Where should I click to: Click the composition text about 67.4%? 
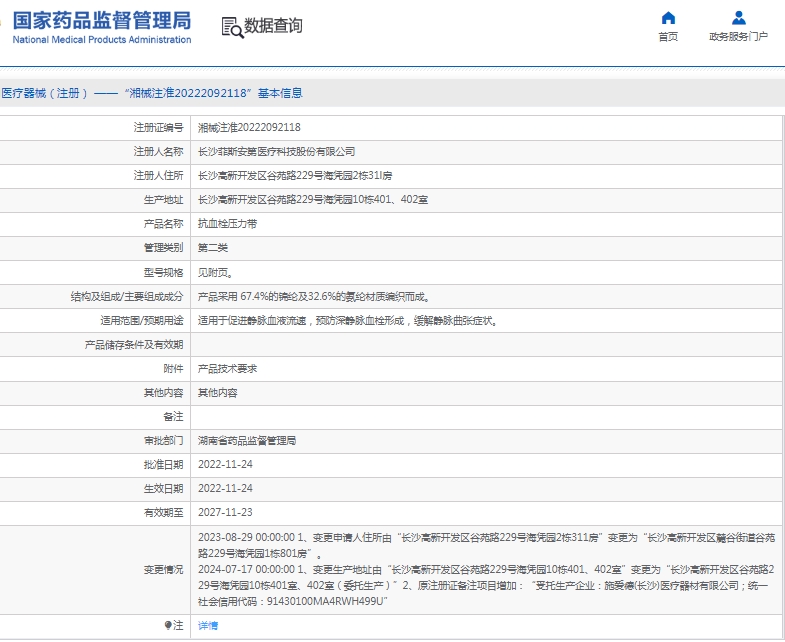(314, 296)
